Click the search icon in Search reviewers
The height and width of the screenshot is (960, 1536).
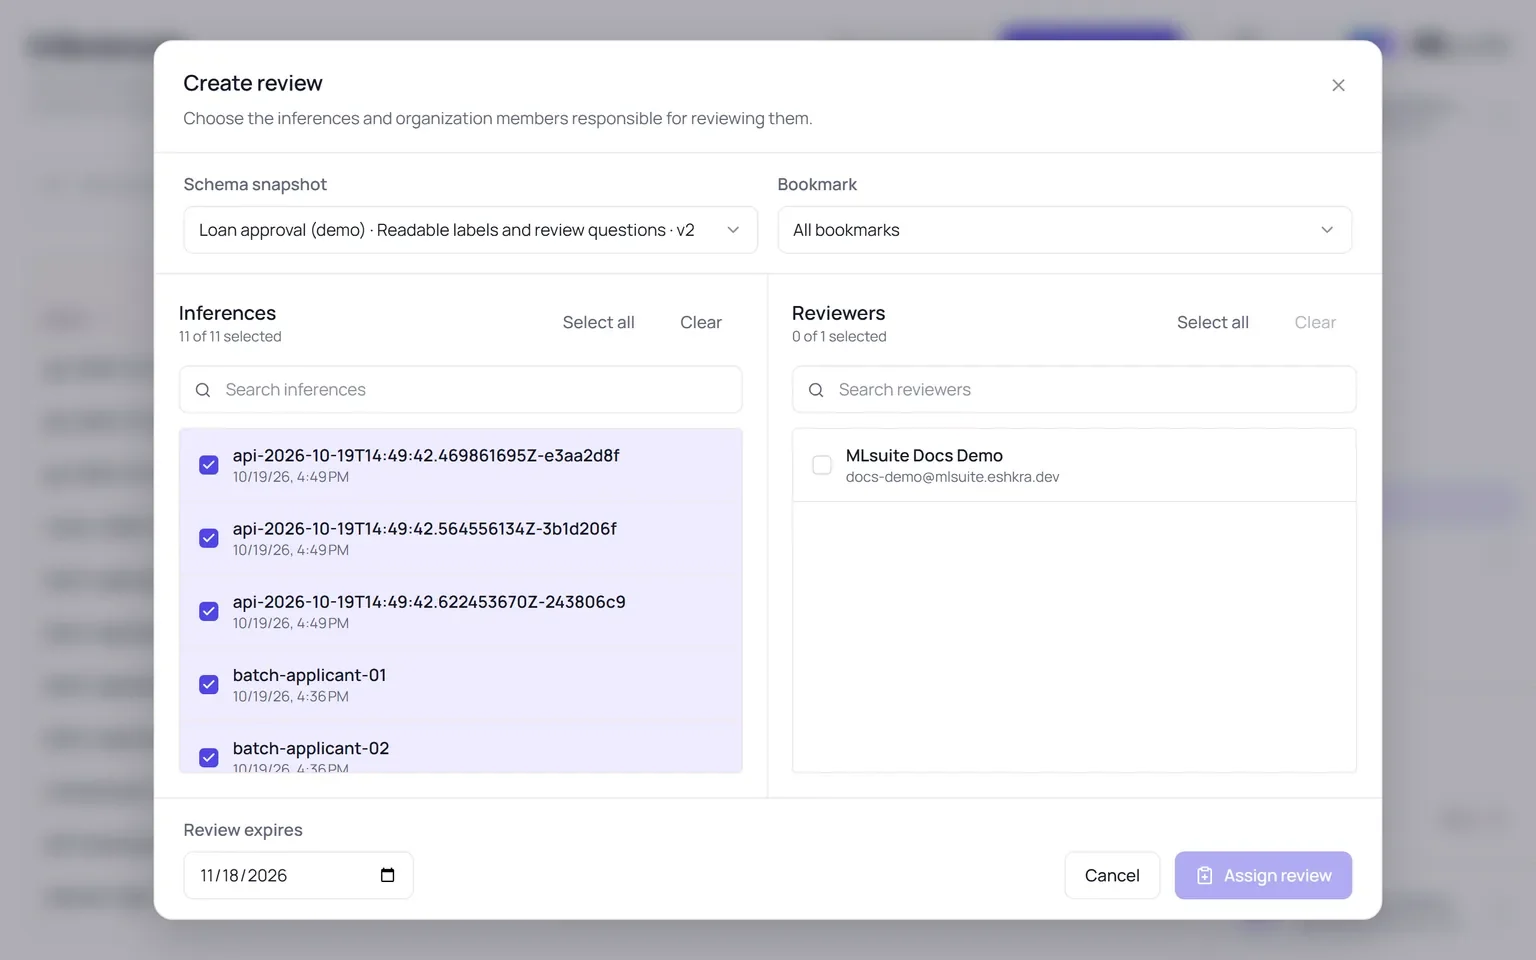click(x=816, y=390)
